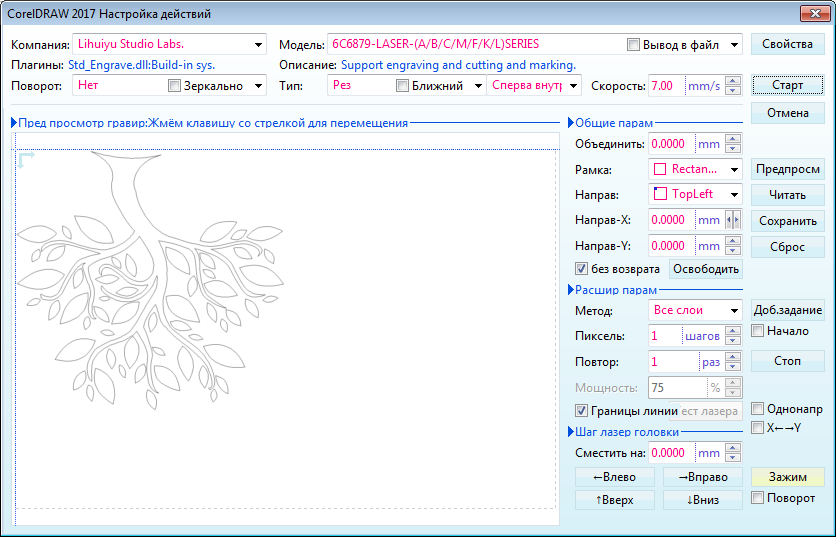836x537 pixels.
Task: Collapse the Общие парам section
Action: click(571, 123)
